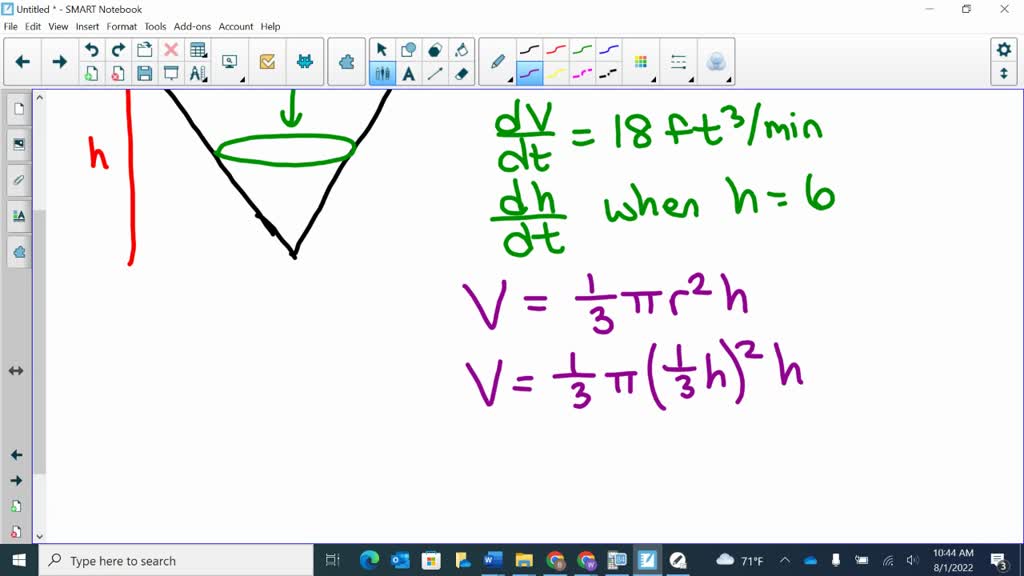Click Redo on the toolbar
Screen dimensions: 1024x576
click(118, 49)
